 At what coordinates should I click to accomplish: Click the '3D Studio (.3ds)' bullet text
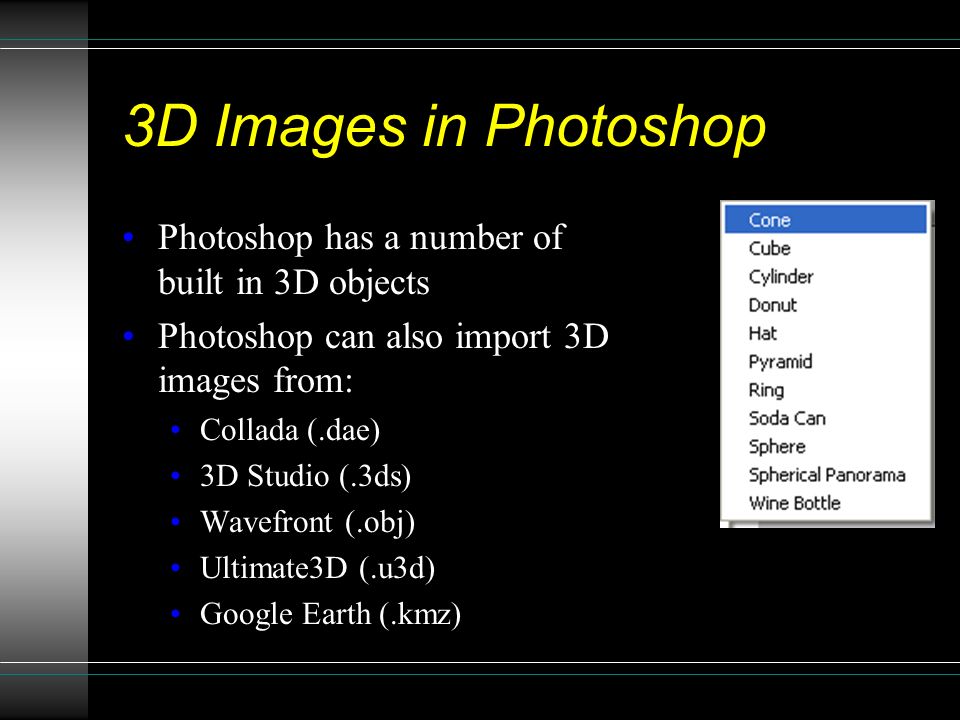(x=306, y=476)
